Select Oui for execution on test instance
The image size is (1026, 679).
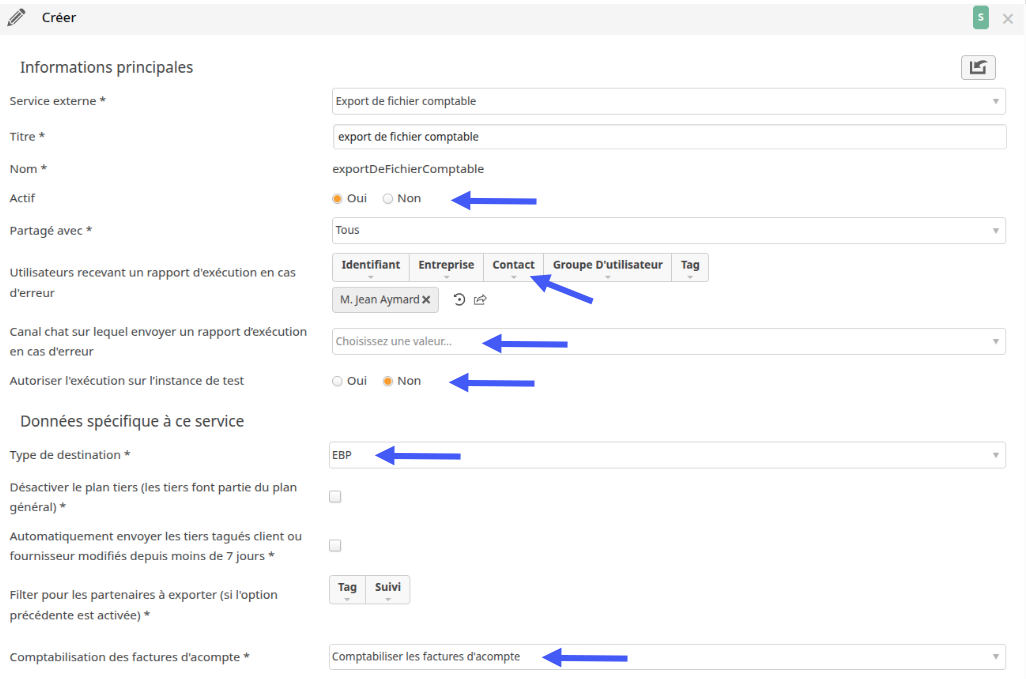(337, 381)
